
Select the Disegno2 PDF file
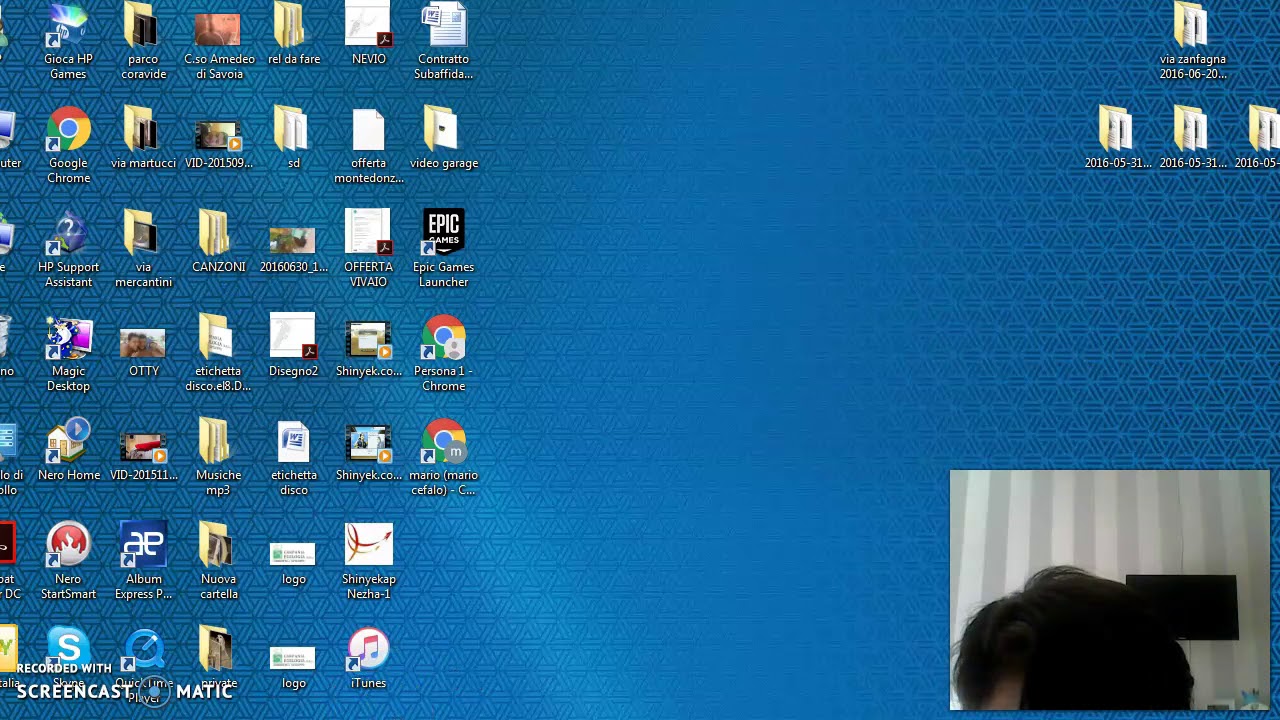tap(294, 346)
